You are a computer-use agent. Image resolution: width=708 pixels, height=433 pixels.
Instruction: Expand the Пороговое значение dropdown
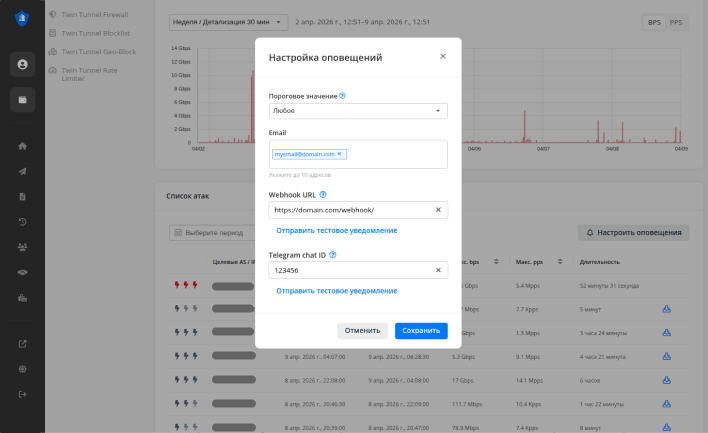click(358, 111)
